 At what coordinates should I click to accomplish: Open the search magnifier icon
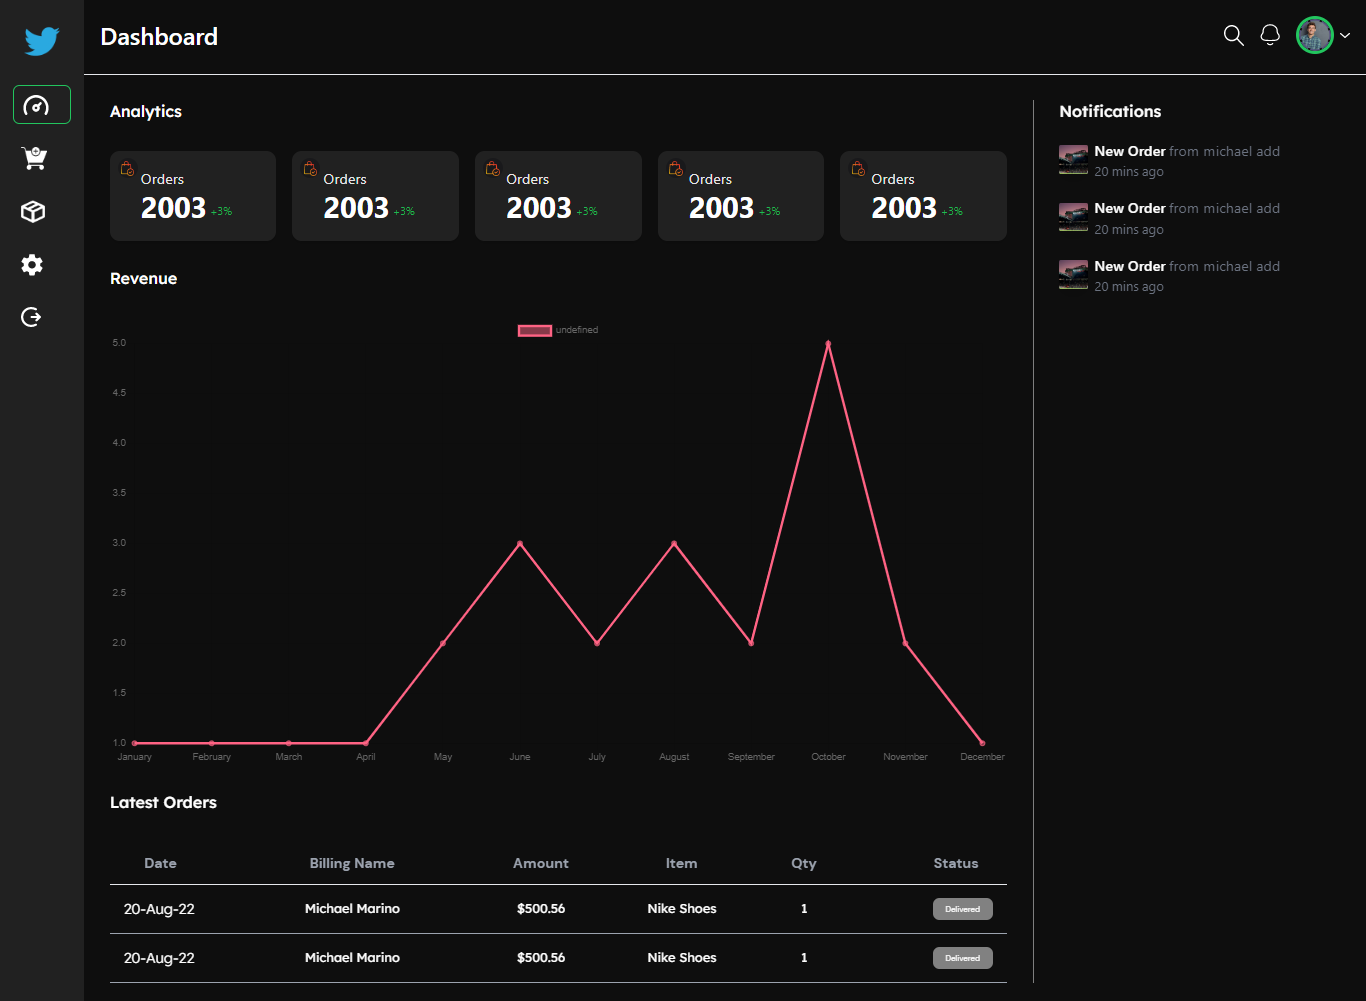1233,35
